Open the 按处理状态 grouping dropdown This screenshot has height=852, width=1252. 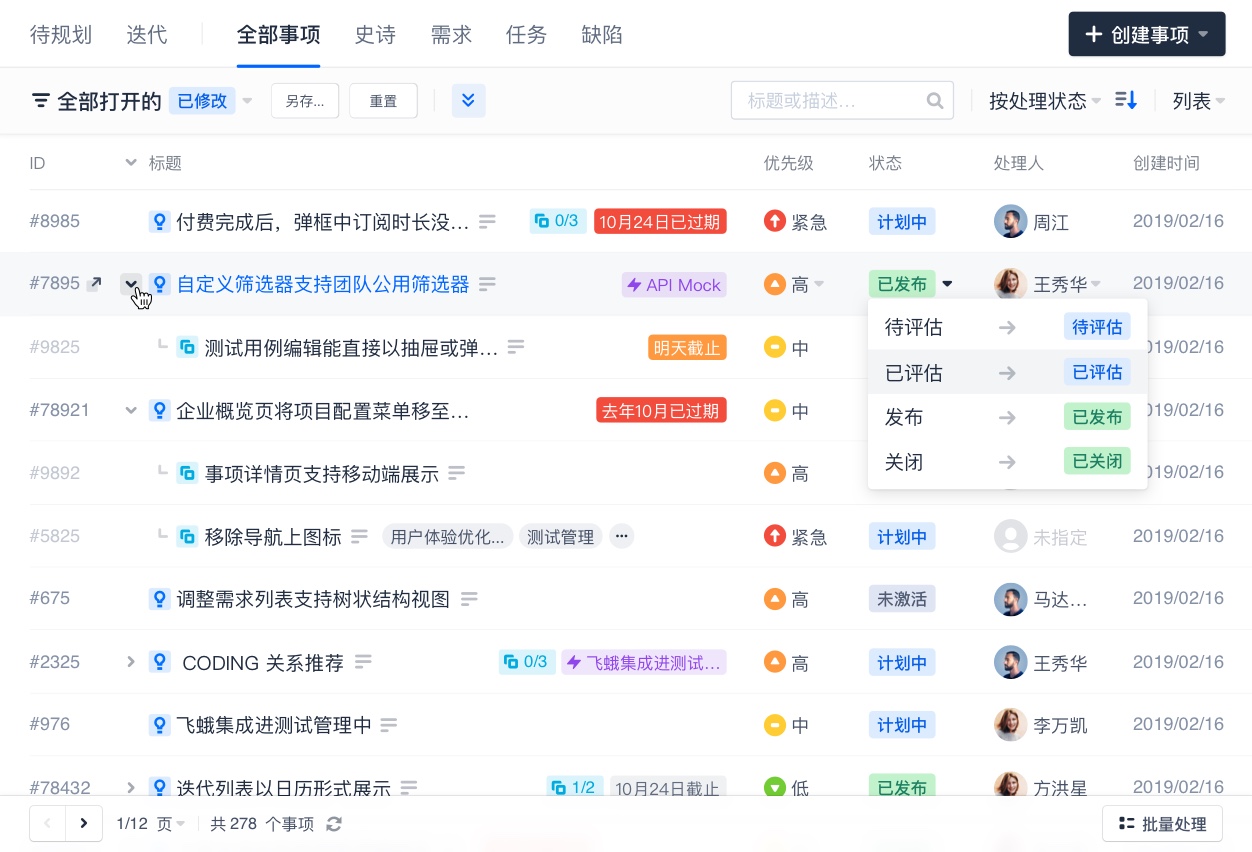point(1045,101)
